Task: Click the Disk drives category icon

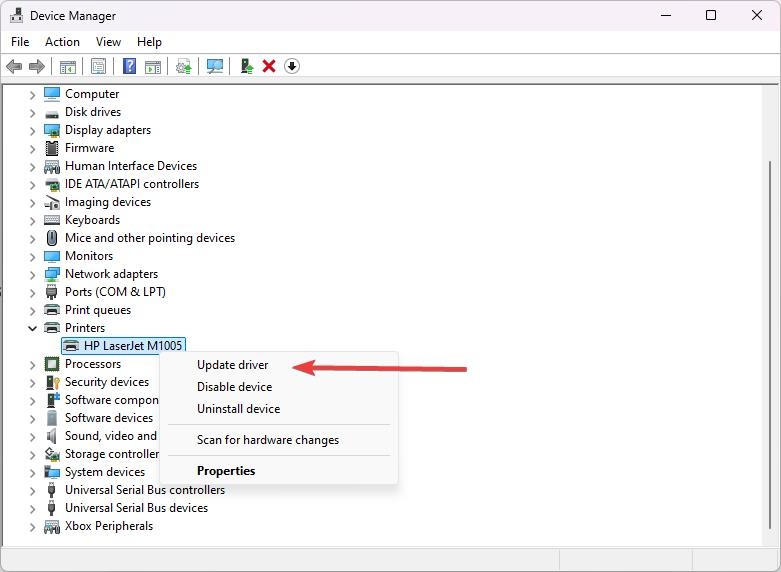Action: tap(52, 114)
